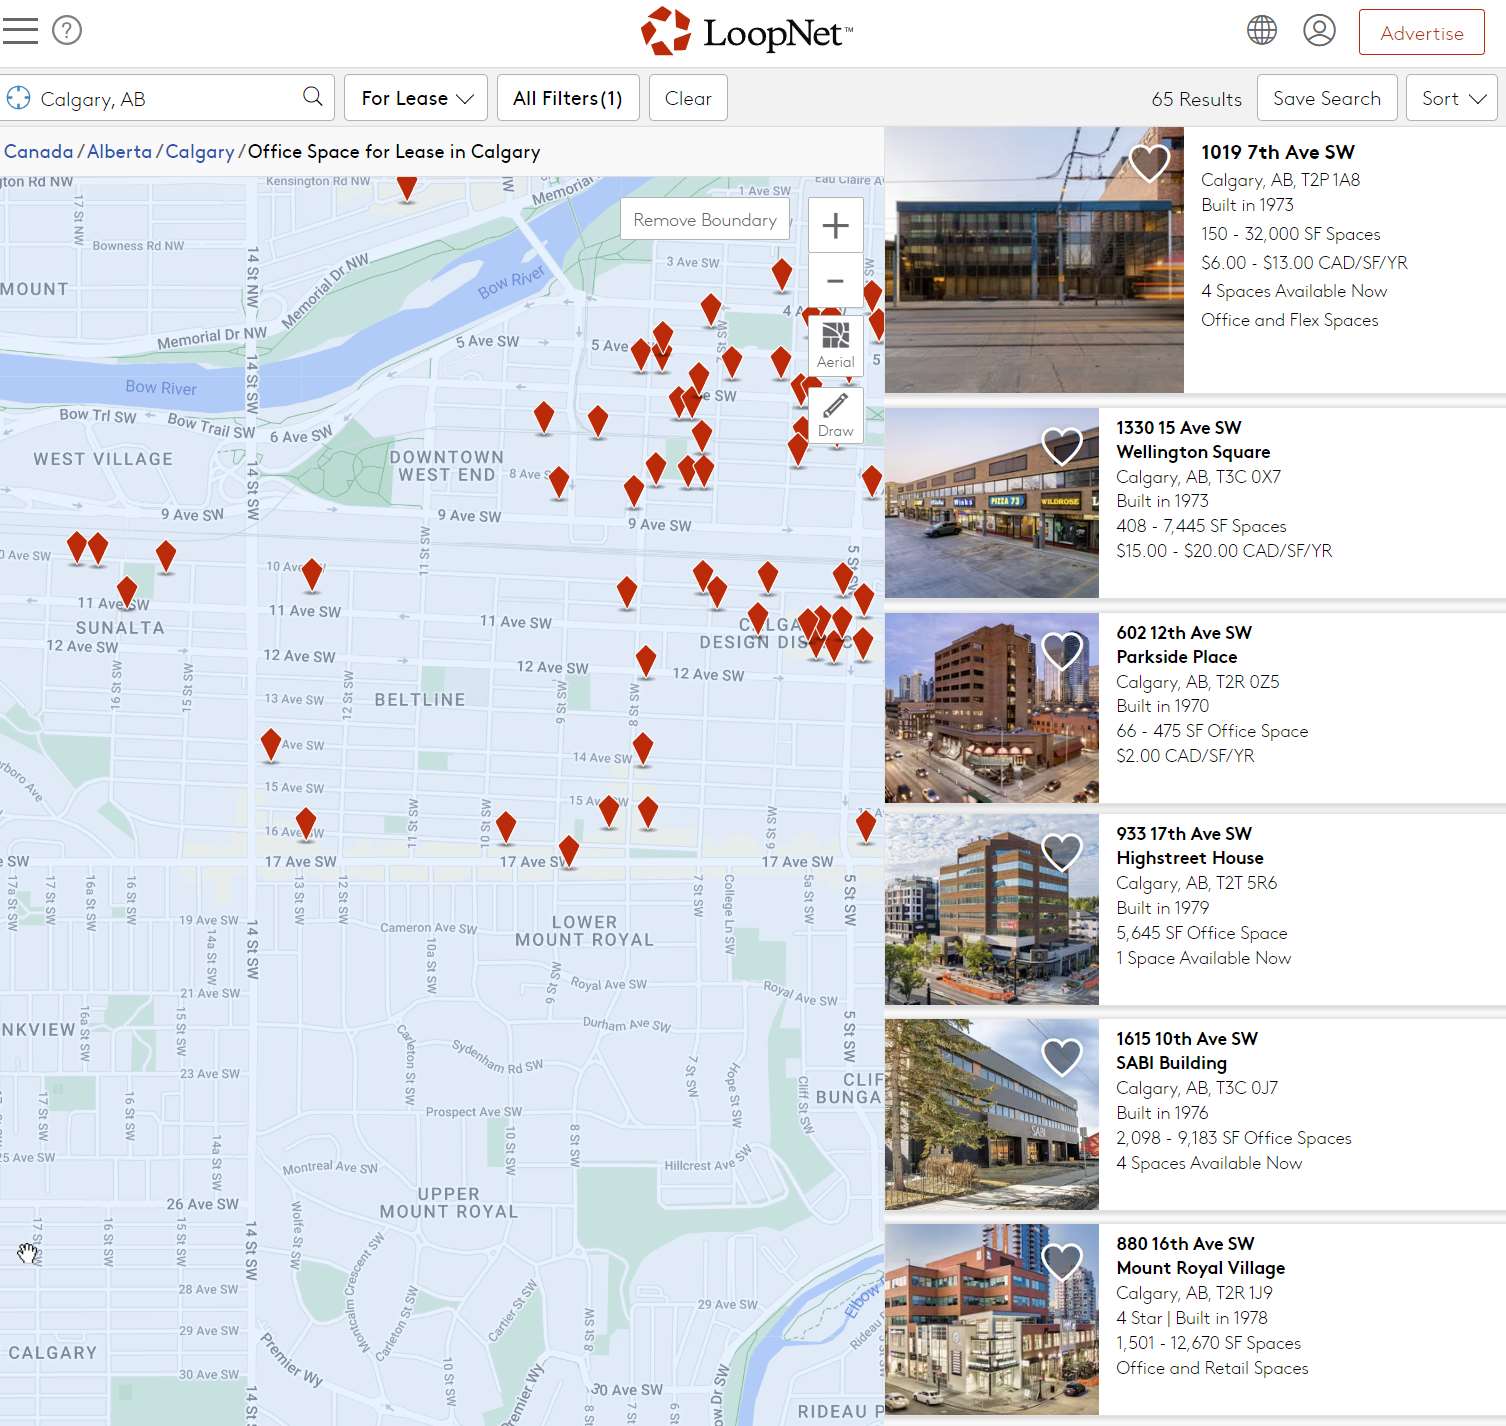
Task: Activate the Draw boundary tool
Action: point(835,414)
